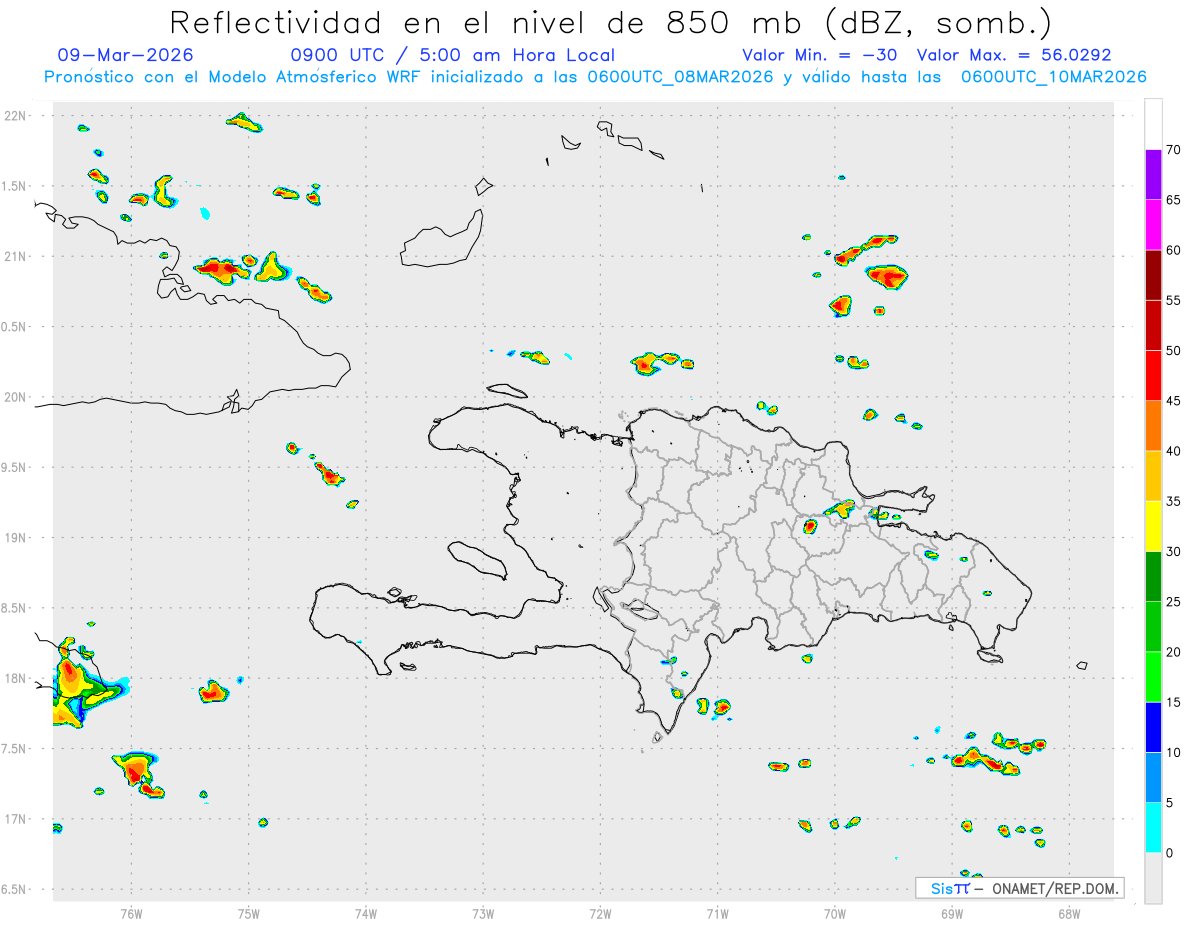The image size is (1200, 927).
Task: Click the orange 40–45 dBZ color band
Action: coord(1153,426)
